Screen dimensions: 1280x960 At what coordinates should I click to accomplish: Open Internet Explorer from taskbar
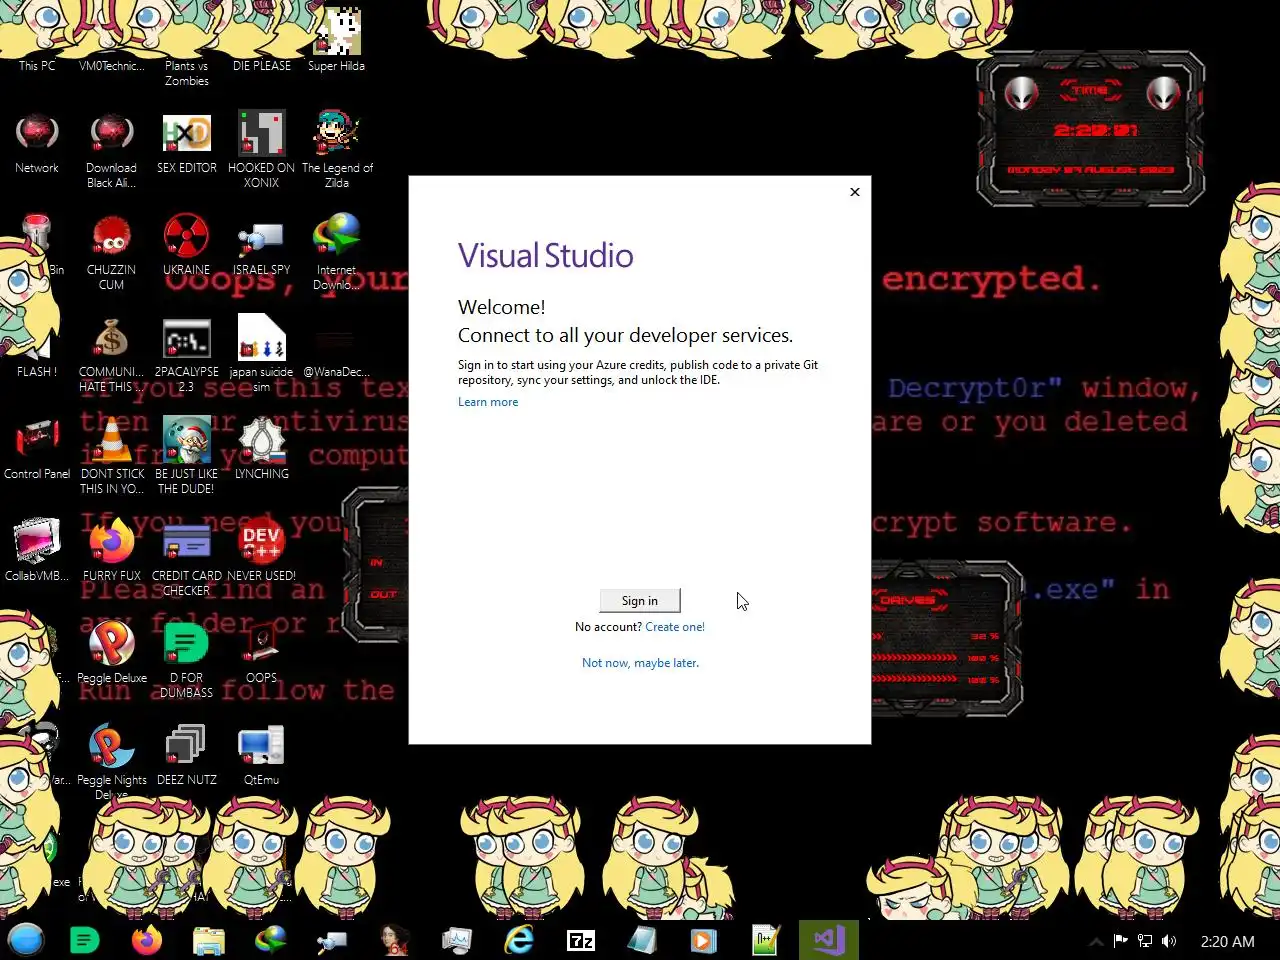pos(519,940)
